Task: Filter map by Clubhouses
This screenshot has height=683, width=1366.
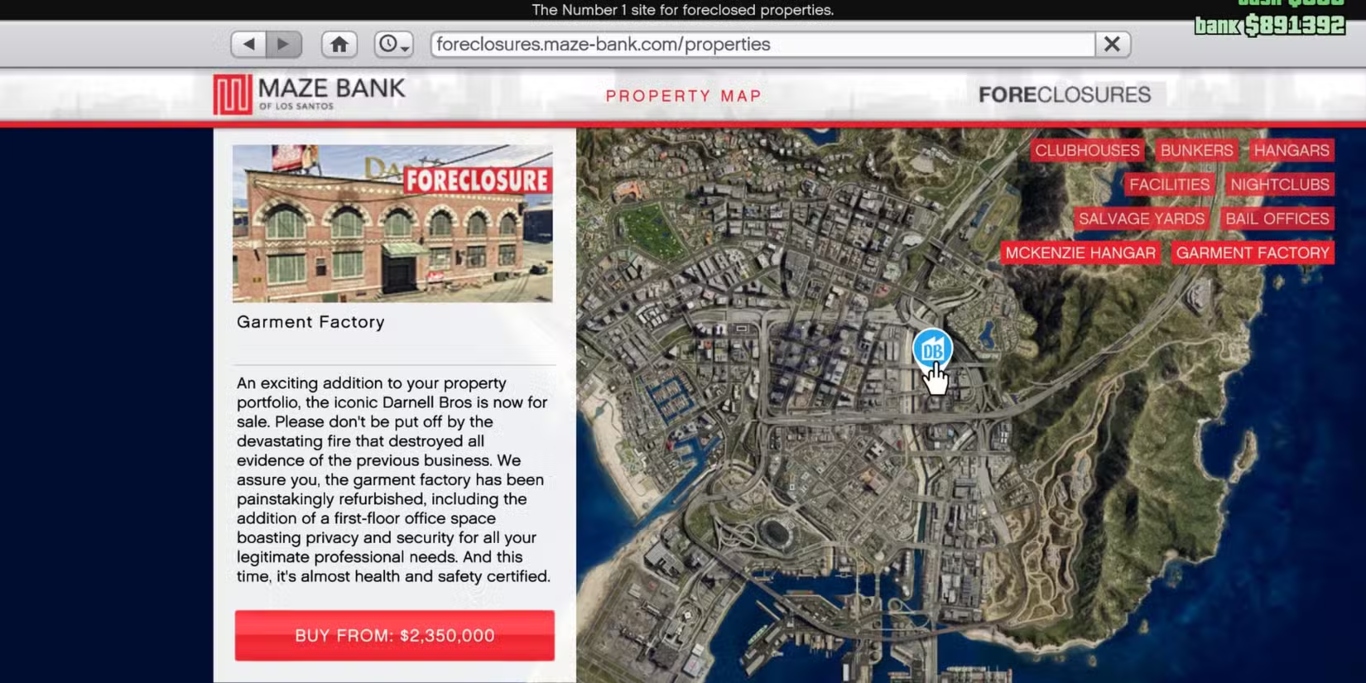Action: click(1087, 150)
